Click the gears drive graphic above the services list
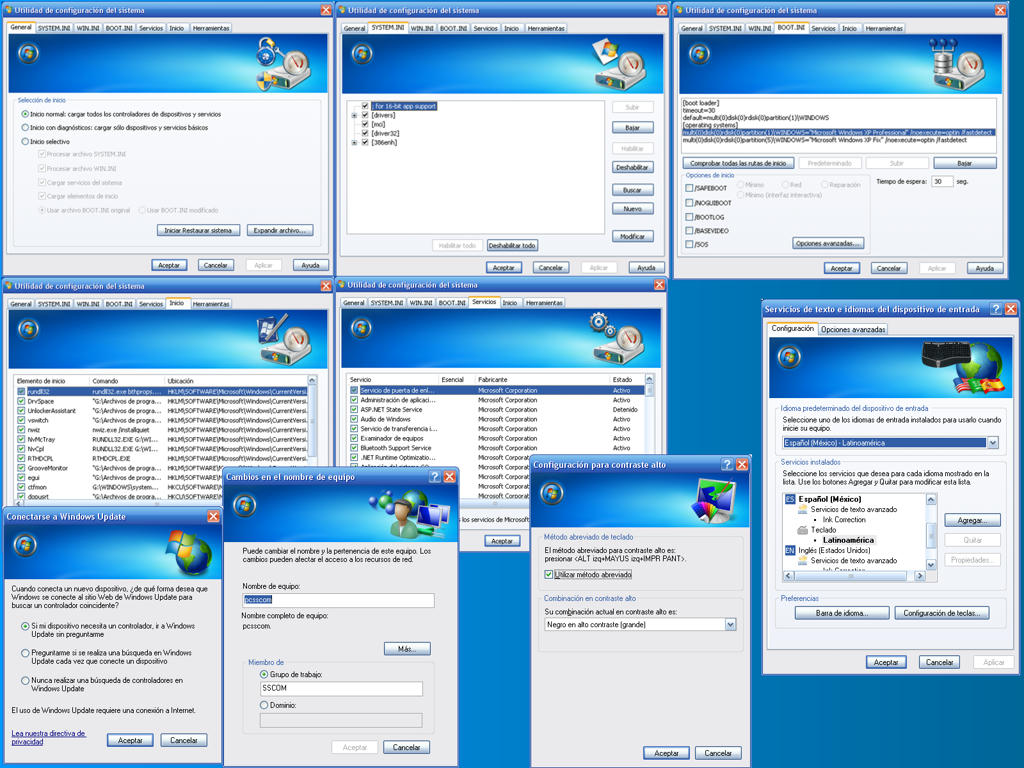The width and height of the screenshot is (1024, 768). [x=616, y=339]
